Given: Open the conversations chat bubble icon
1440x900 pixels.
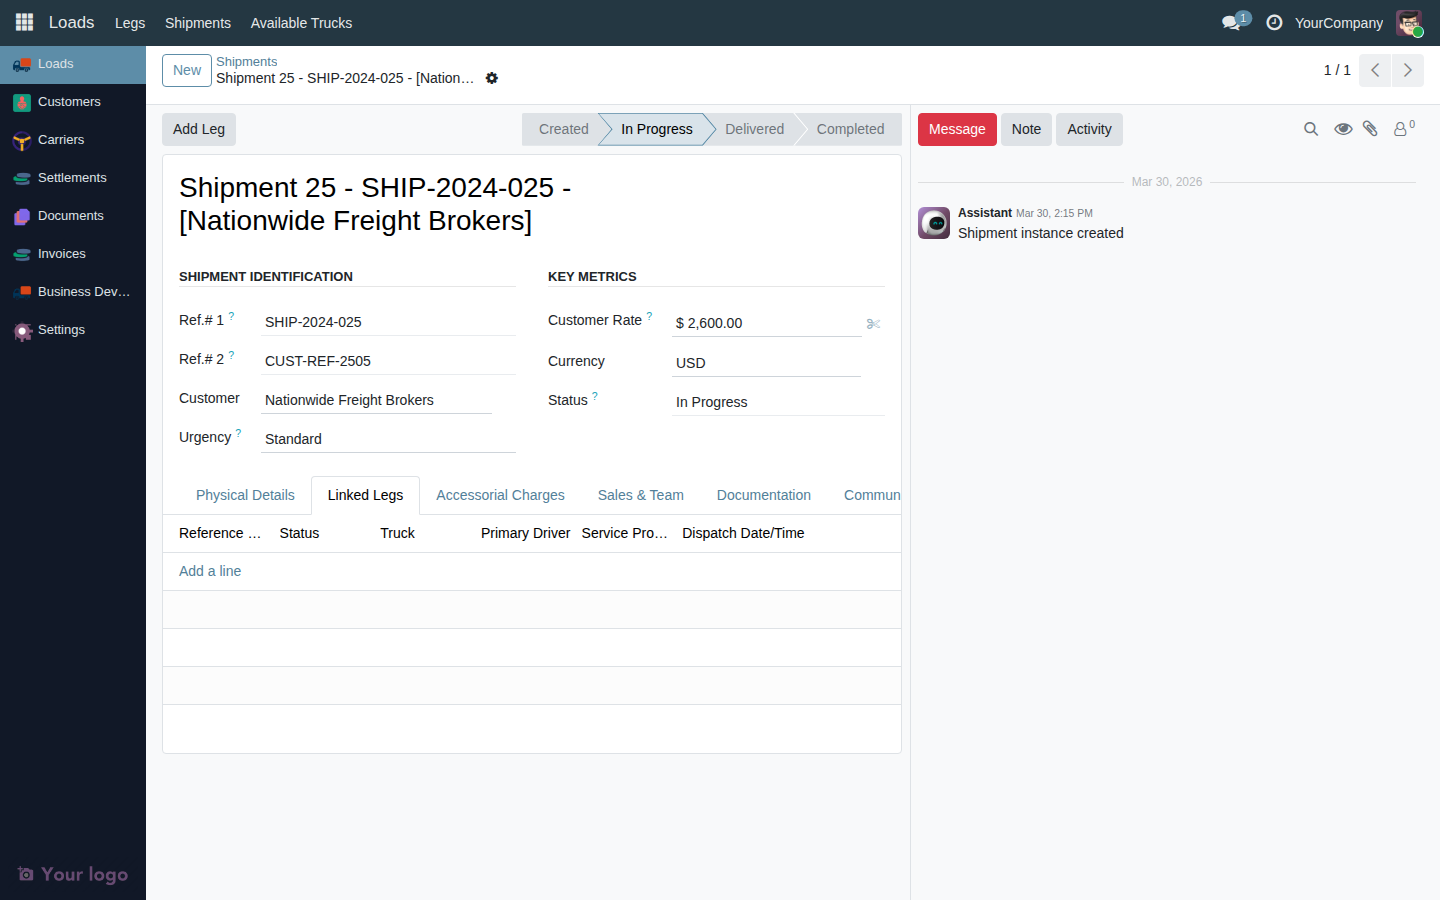Looking at the screenshot, I should coord(1232,22).
